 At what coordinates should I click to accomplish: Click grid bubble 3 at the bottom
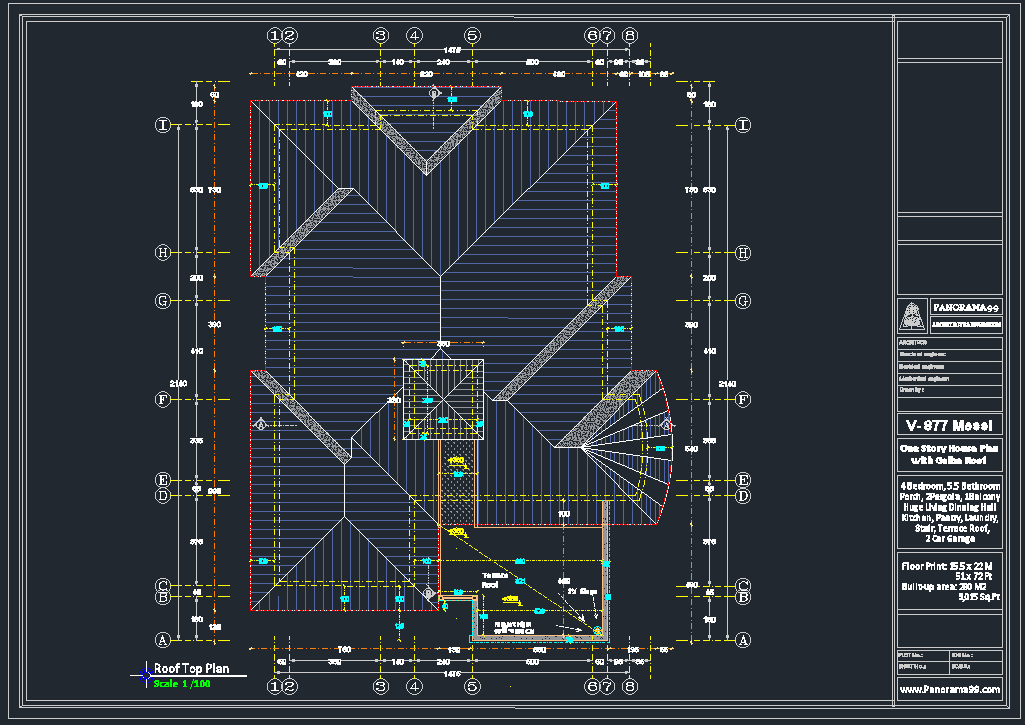pyautogui.click(x=380, y=686)
